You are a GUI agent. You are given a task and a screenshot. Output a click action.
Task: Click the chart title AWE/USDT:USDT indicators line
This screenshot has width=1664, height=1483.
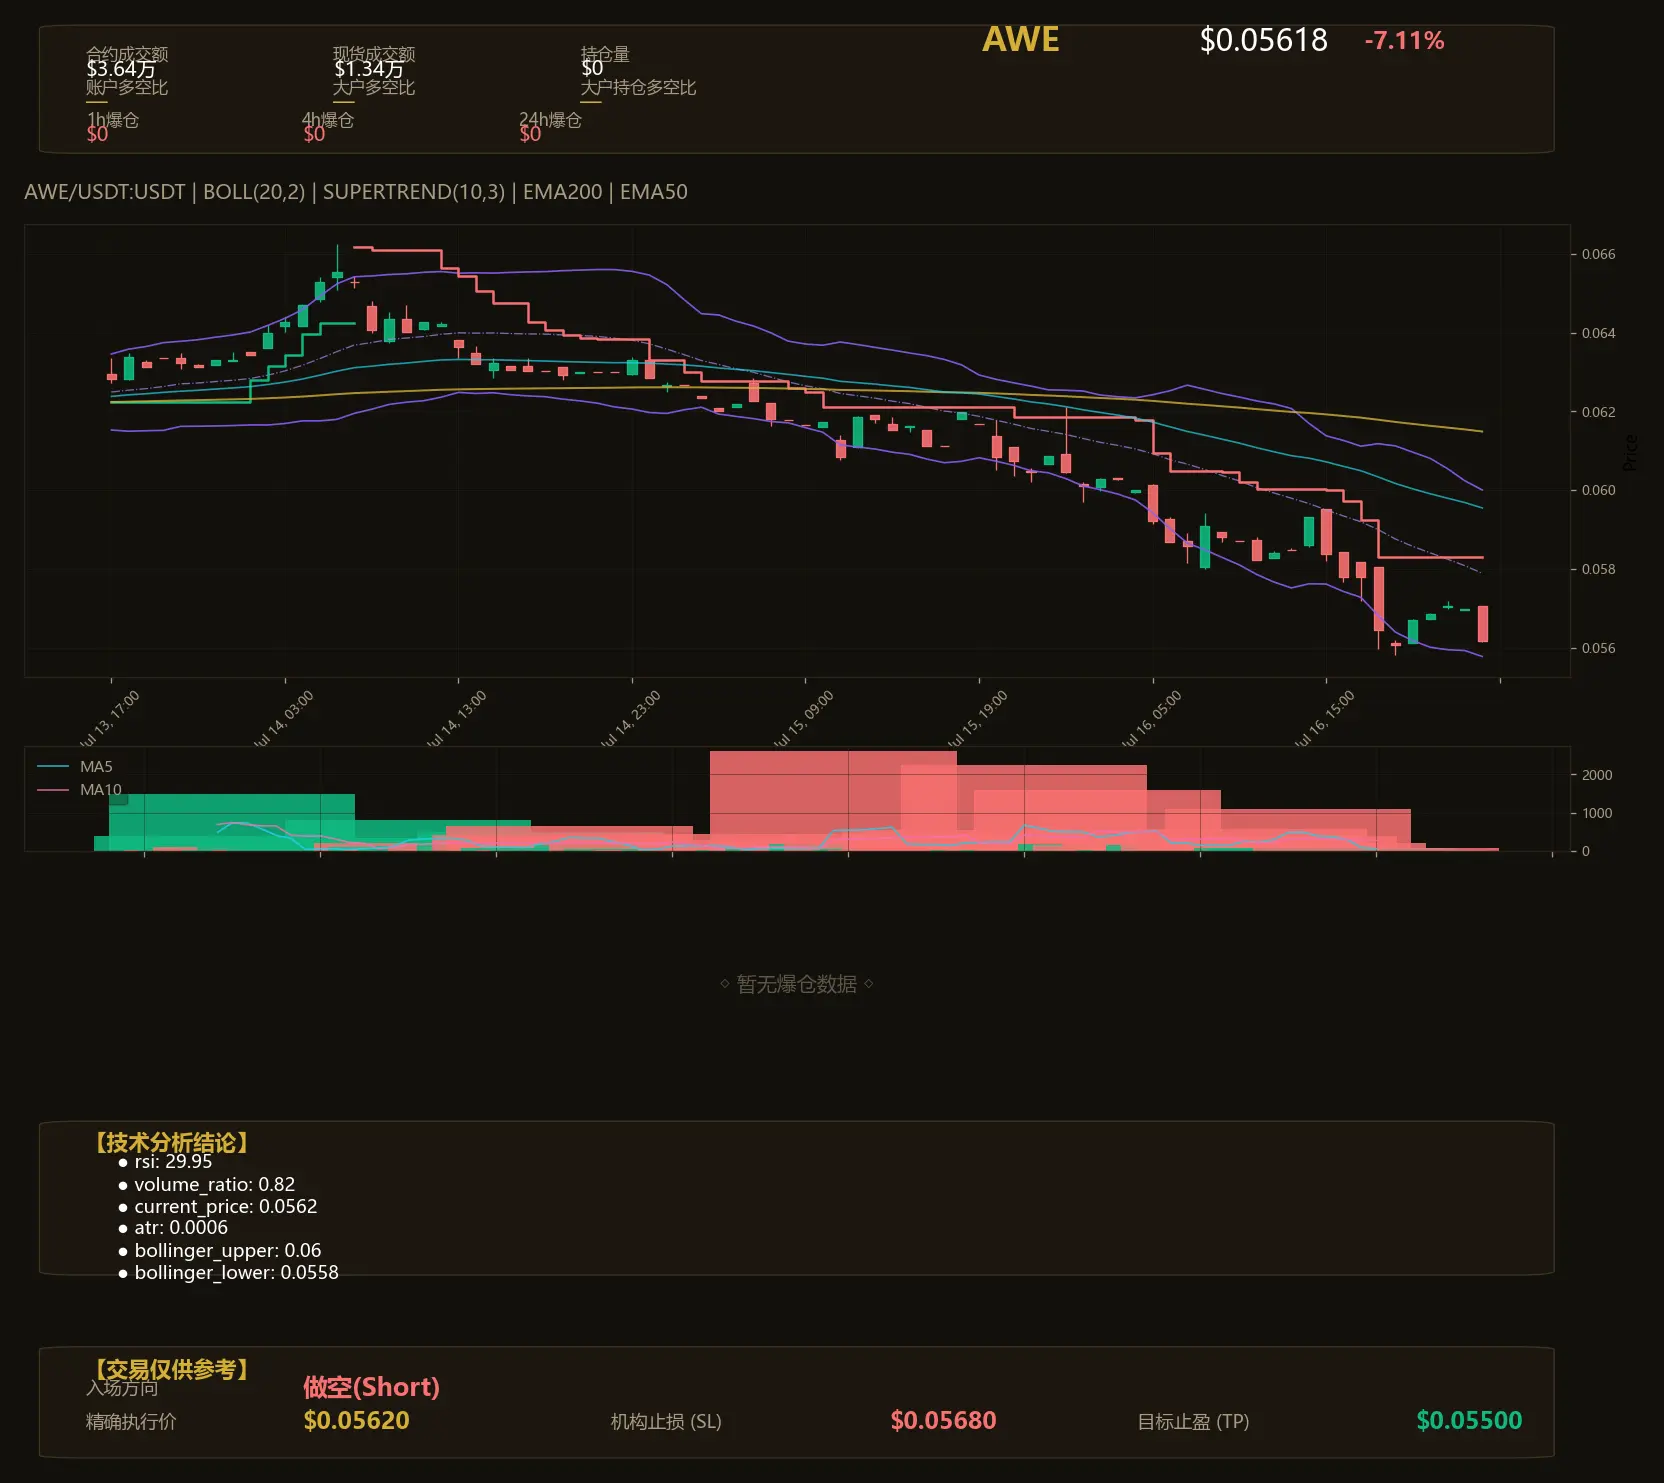(356, 192)
